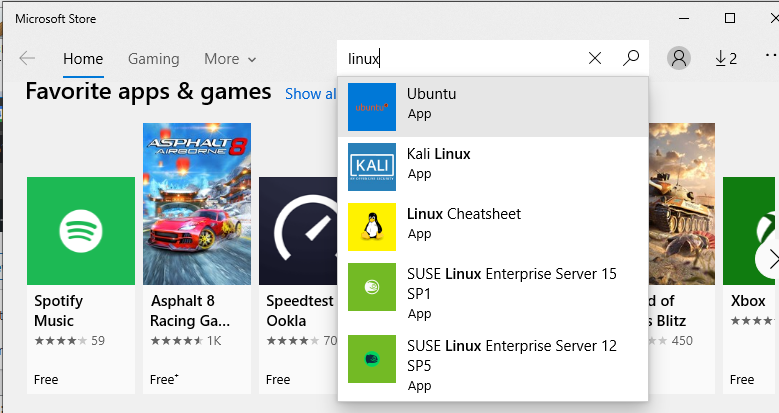The height and width of the screenshot is (413, 779).
Task: Open the Spotify Music app tile
Action: pos(81,285)
